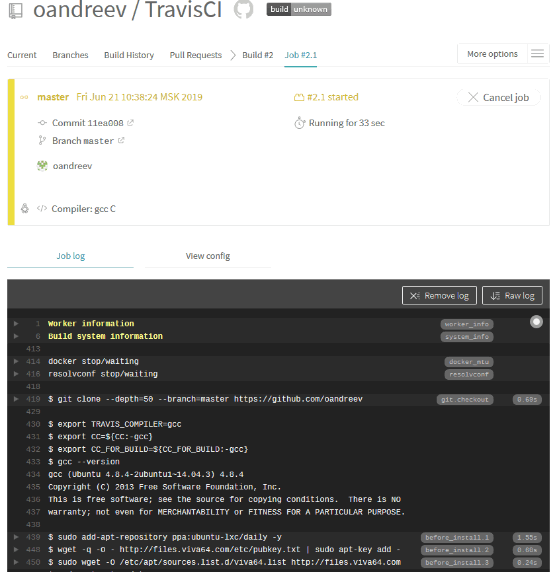Open the Raw log
This screenshot has width=557, height=572.
click(512, 295)
